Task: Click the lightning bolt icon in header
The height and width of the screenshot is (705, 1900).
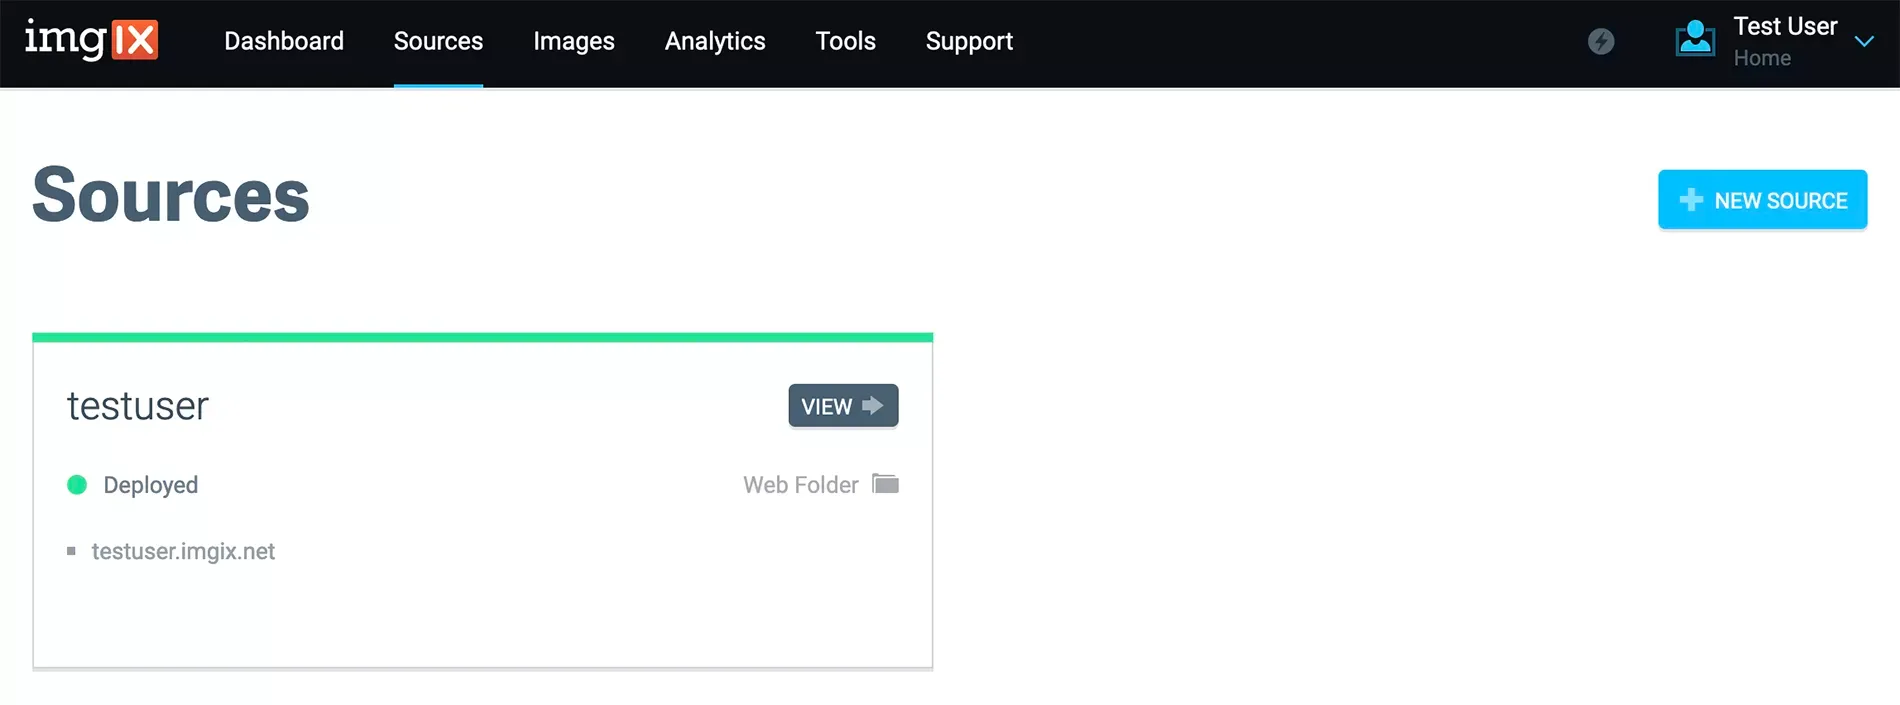Action: [1601, 42]
